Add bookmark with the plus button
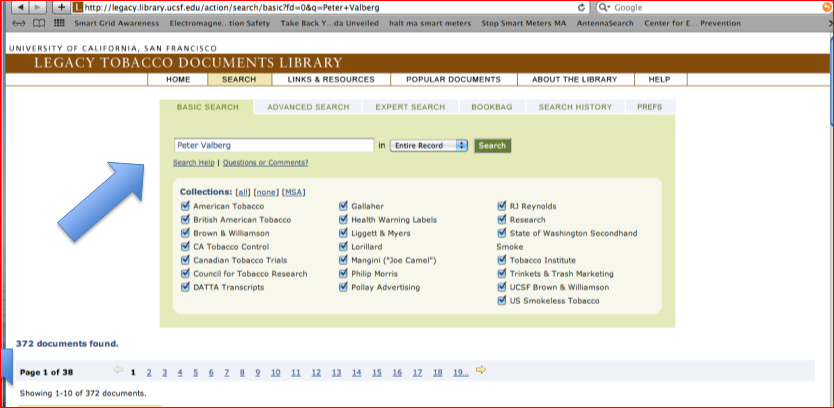 62,7
